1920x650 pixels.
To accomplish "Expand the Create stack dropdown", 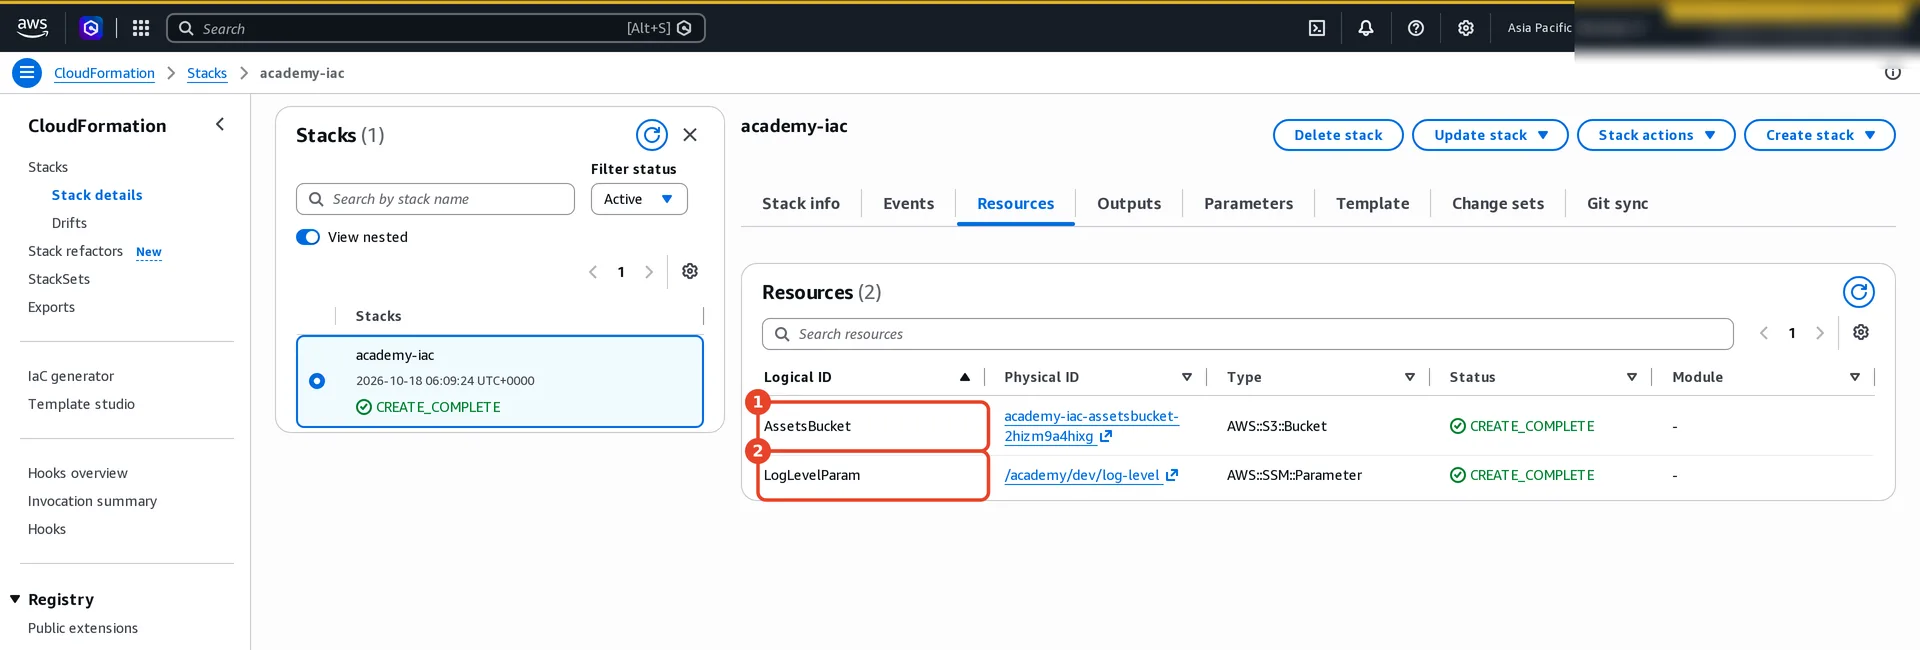I will [1820, 135].
